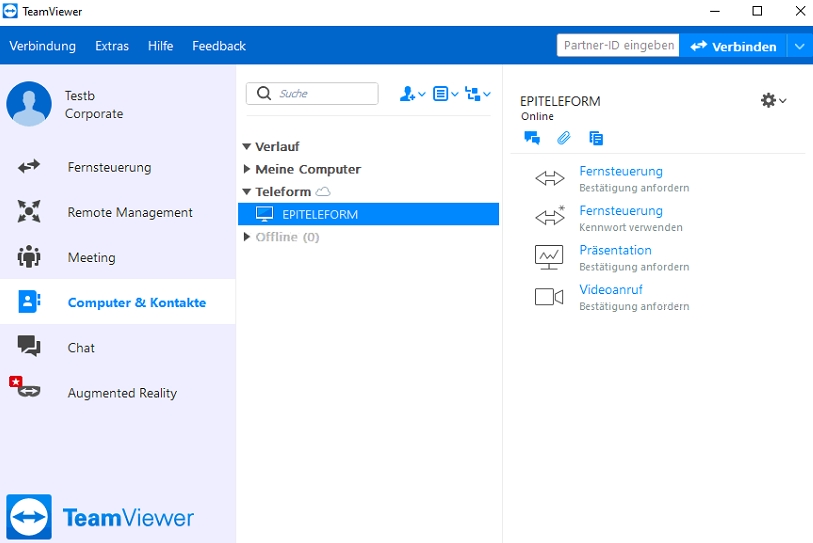Click the Verbinden button
Viewport: 813px width, 543px height.
(x=733, y=46)
